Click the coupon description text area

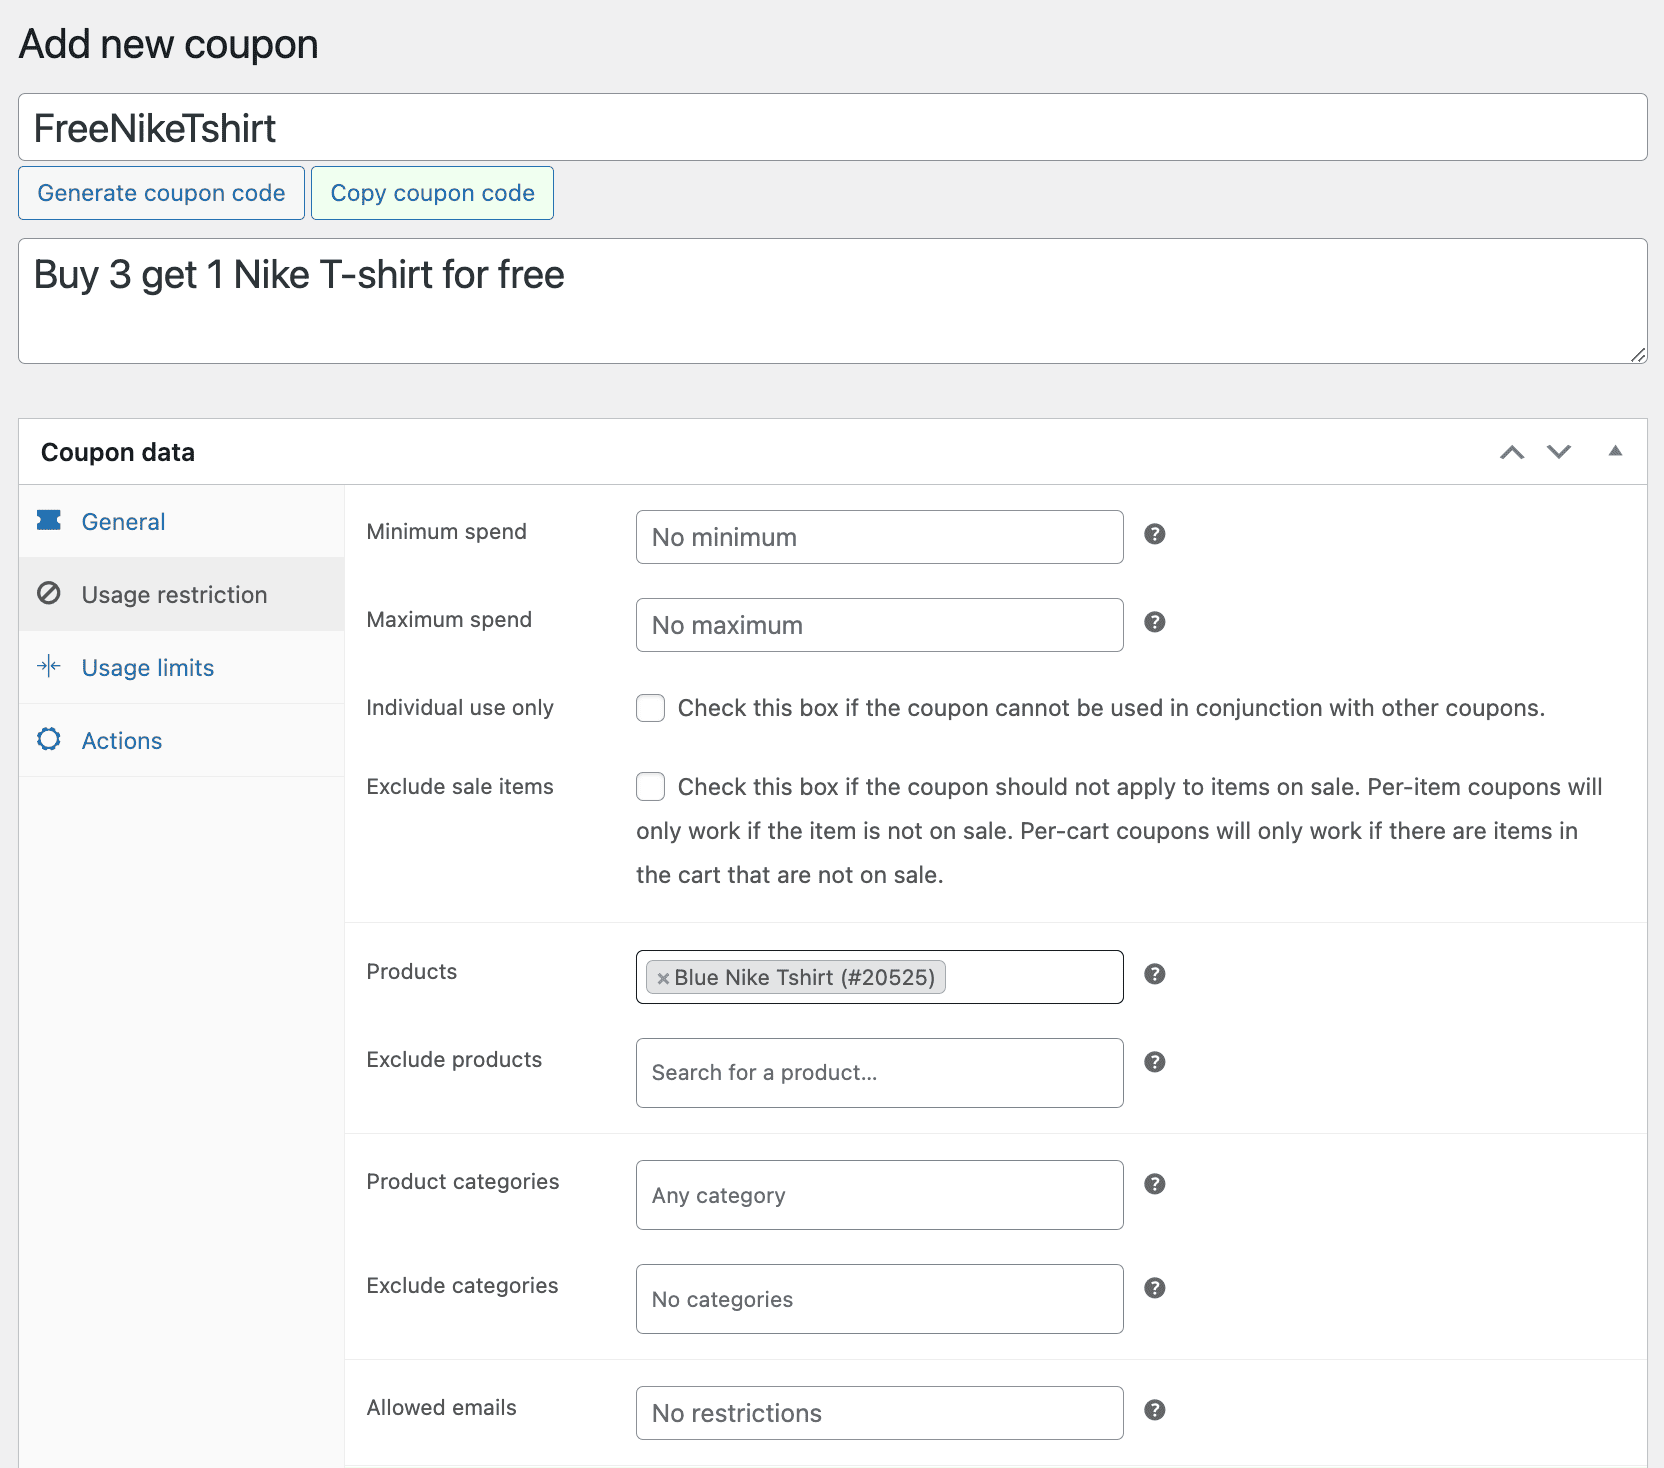coord(832,301)
